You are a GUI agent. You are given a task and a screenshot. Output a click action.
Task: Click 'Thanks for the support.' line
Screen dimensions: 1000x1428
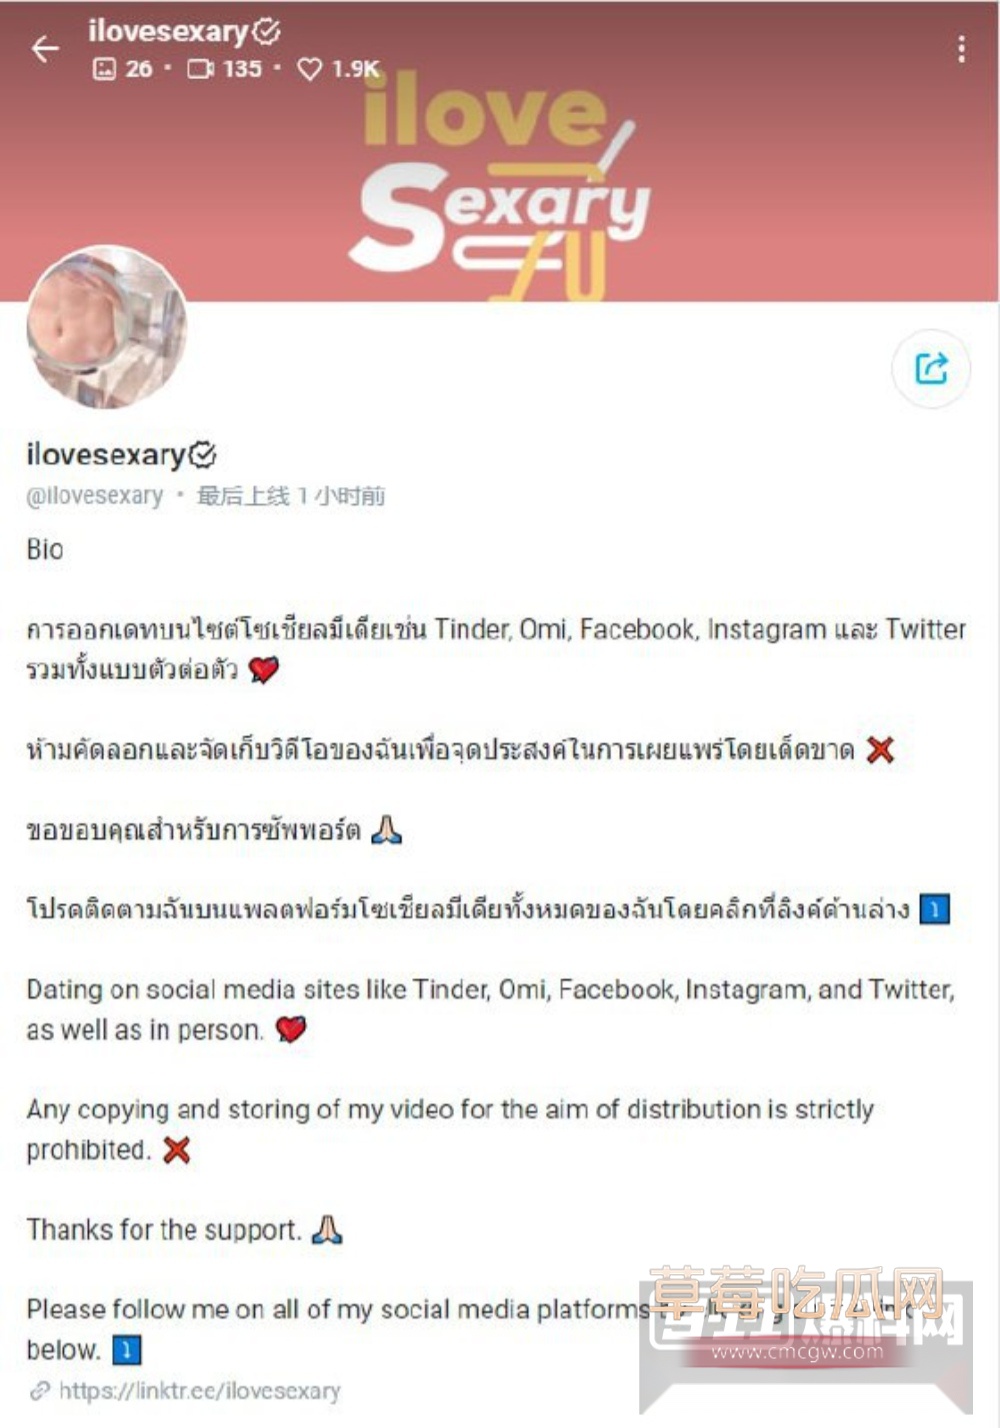[x=163, y=1229]
